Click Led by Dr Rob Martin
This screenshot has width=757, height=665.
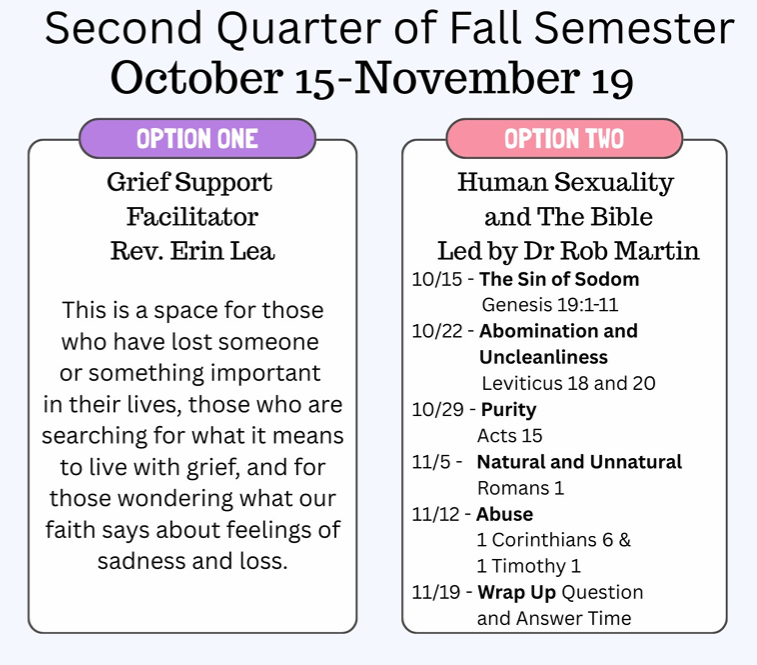point(568,251)
